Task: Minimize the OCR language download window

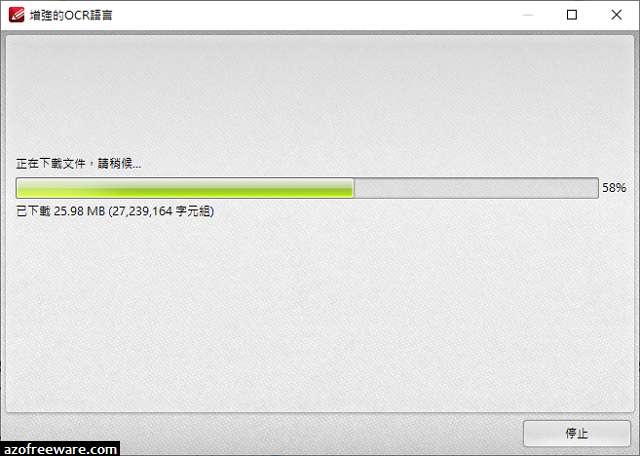Action: [528, 15]
